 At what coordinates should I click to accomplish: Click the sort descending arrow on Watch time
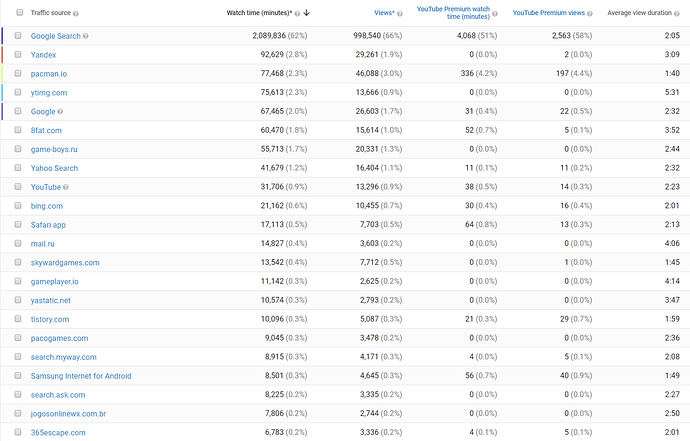(x=306, y=13)
